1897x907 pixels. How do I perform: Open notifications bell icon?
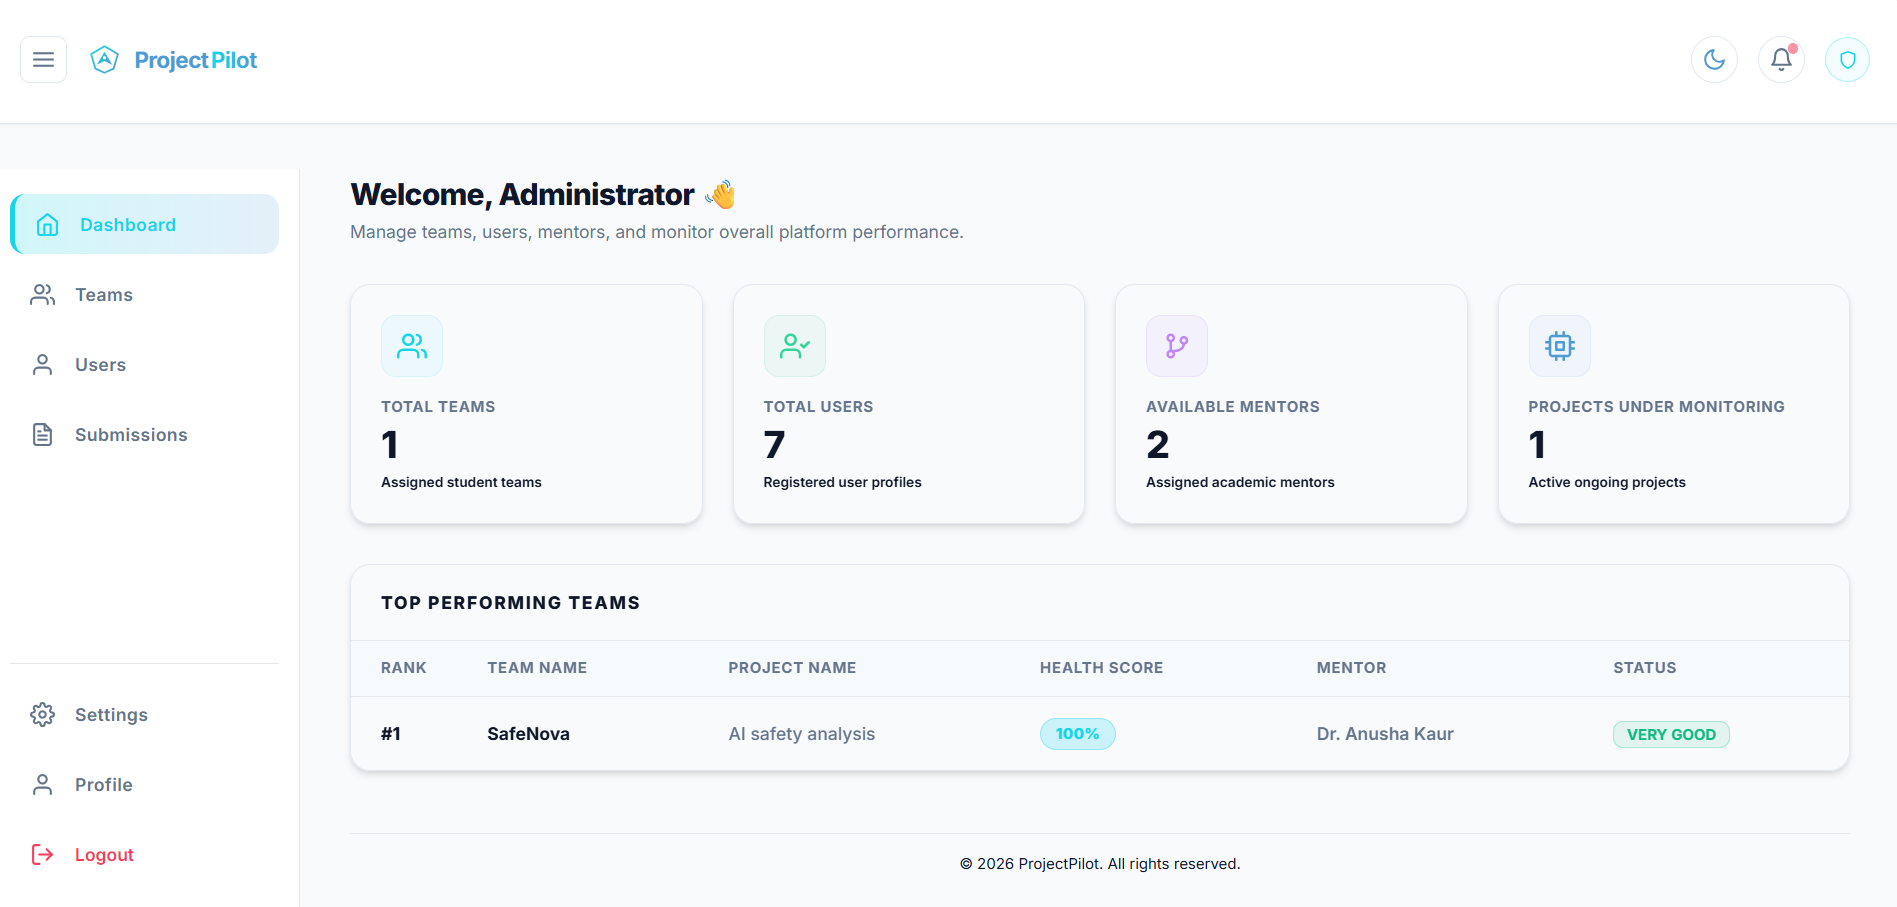click(x=1781, y=60)
